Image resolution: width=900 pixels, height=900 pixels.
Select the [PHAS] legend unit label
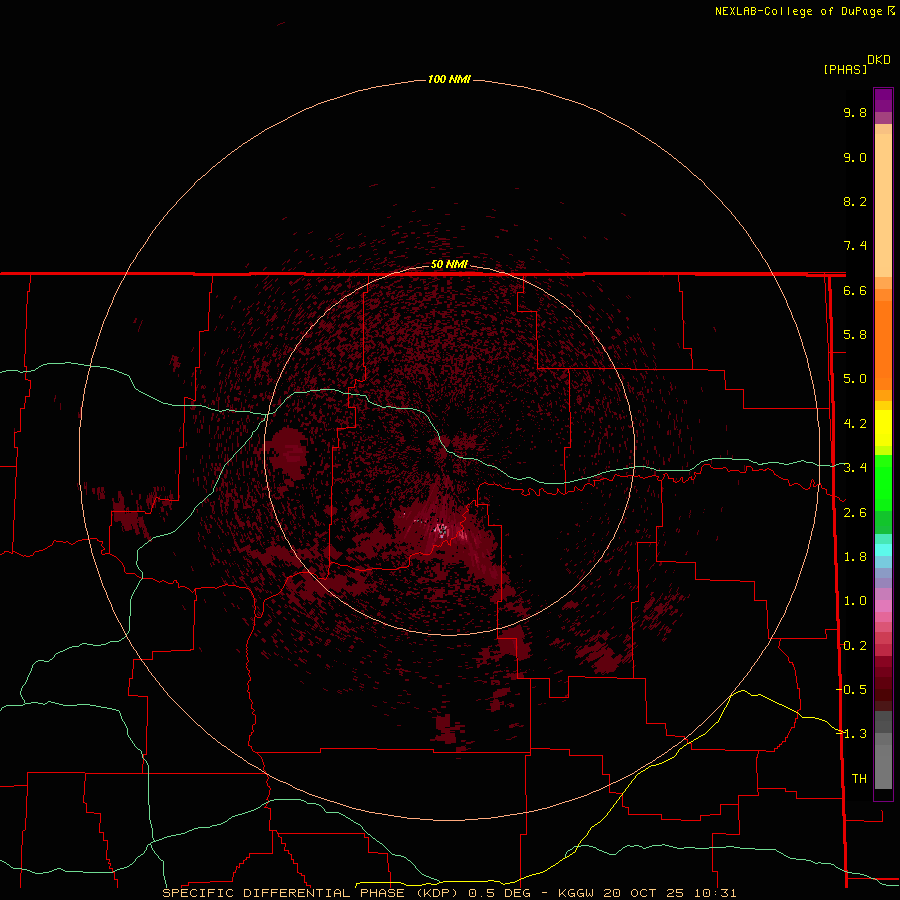pyautogui.click(x=845, y=69)
